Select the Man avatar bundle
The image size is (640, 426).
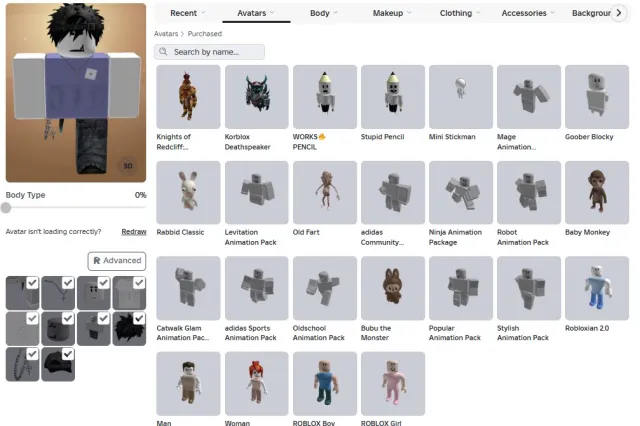[188, 384]
